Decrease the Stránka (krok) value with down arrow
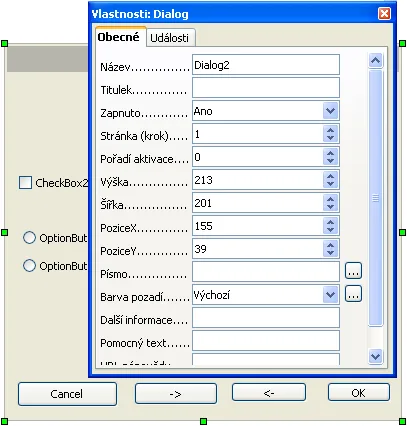407x426 pixels. (330, 138)
